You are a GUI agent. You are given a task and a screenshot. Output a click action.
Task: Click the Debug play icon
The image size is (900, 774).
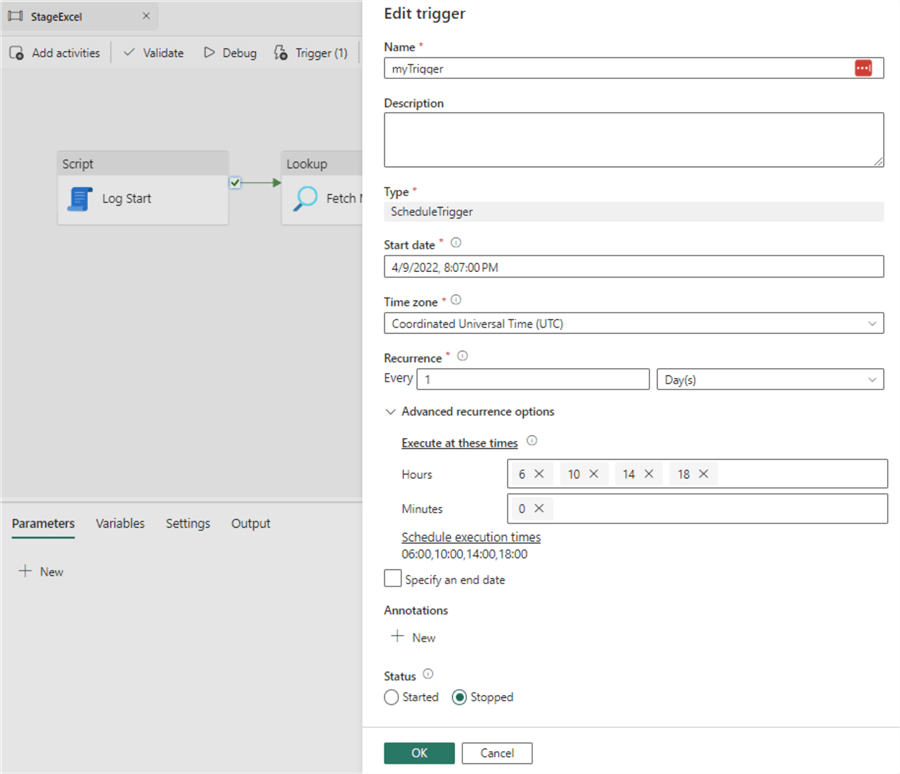tap(210, 53)
